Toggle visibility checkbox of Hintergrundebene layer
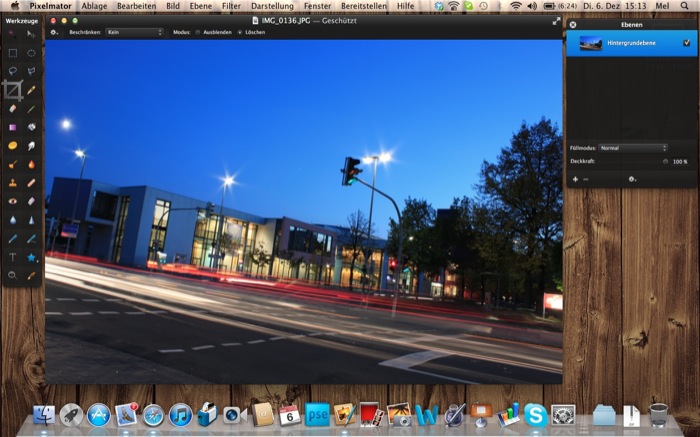 [686, 43]
